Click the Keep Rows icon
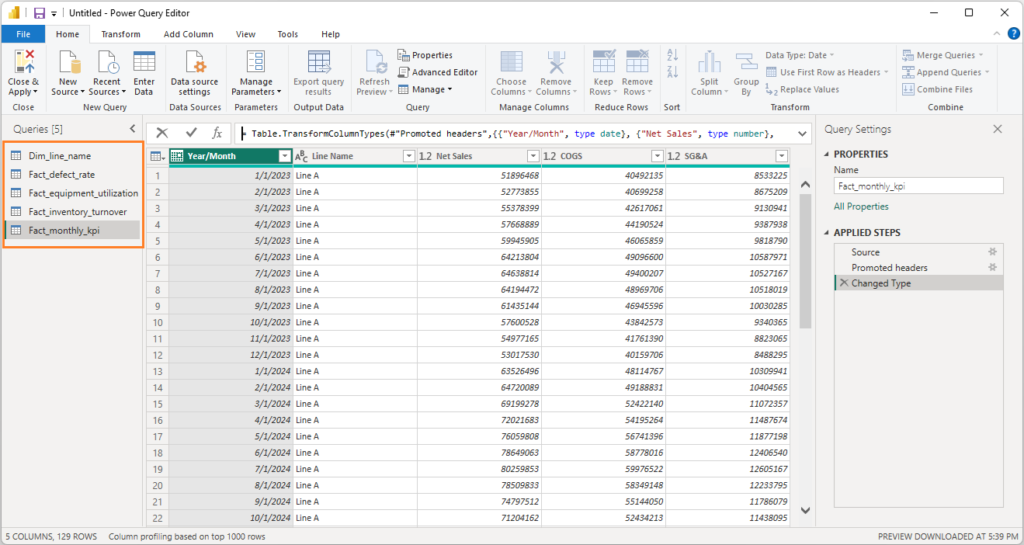 [603, 63]
